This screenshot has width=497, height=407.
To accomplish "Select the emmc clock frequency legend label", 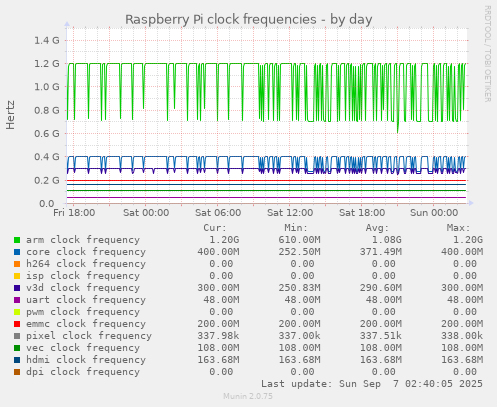I will pyautogui.click(x=86, y=324).
